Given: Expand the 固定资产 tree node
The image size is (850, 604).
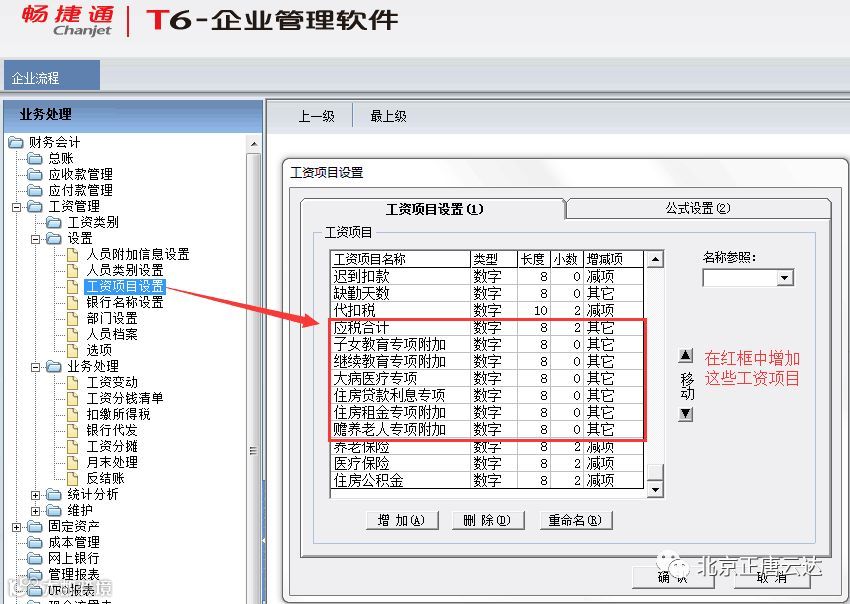Looking at the screenshot, I should pos(16,526).
